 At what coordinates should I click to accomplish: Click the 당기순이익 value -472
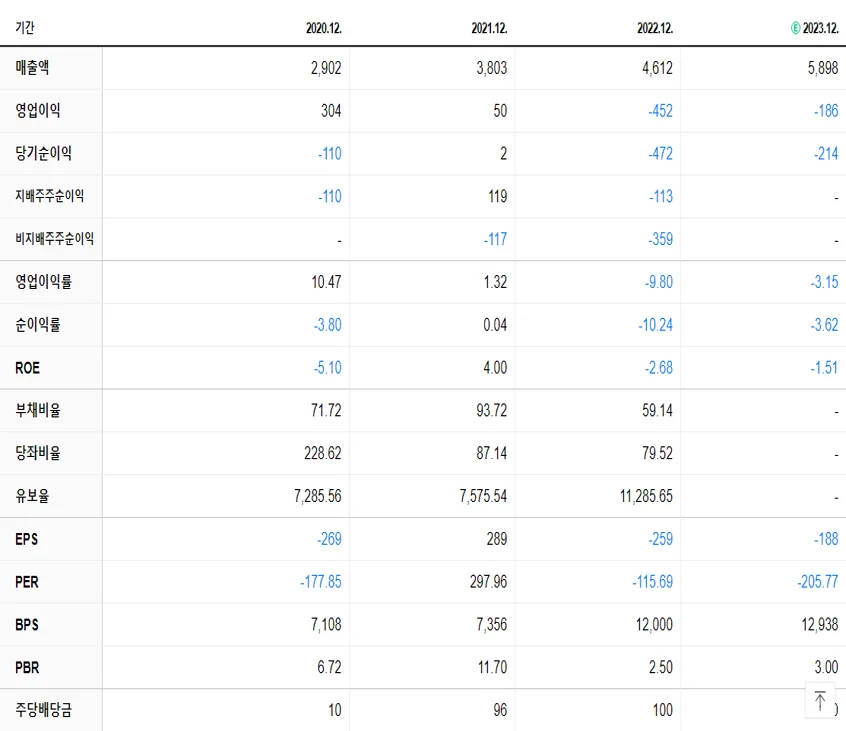660,154
